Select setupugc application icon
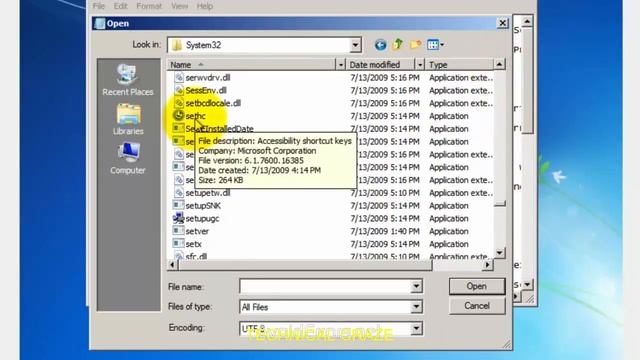Viewport: 640px width, 360px height. 178,218
